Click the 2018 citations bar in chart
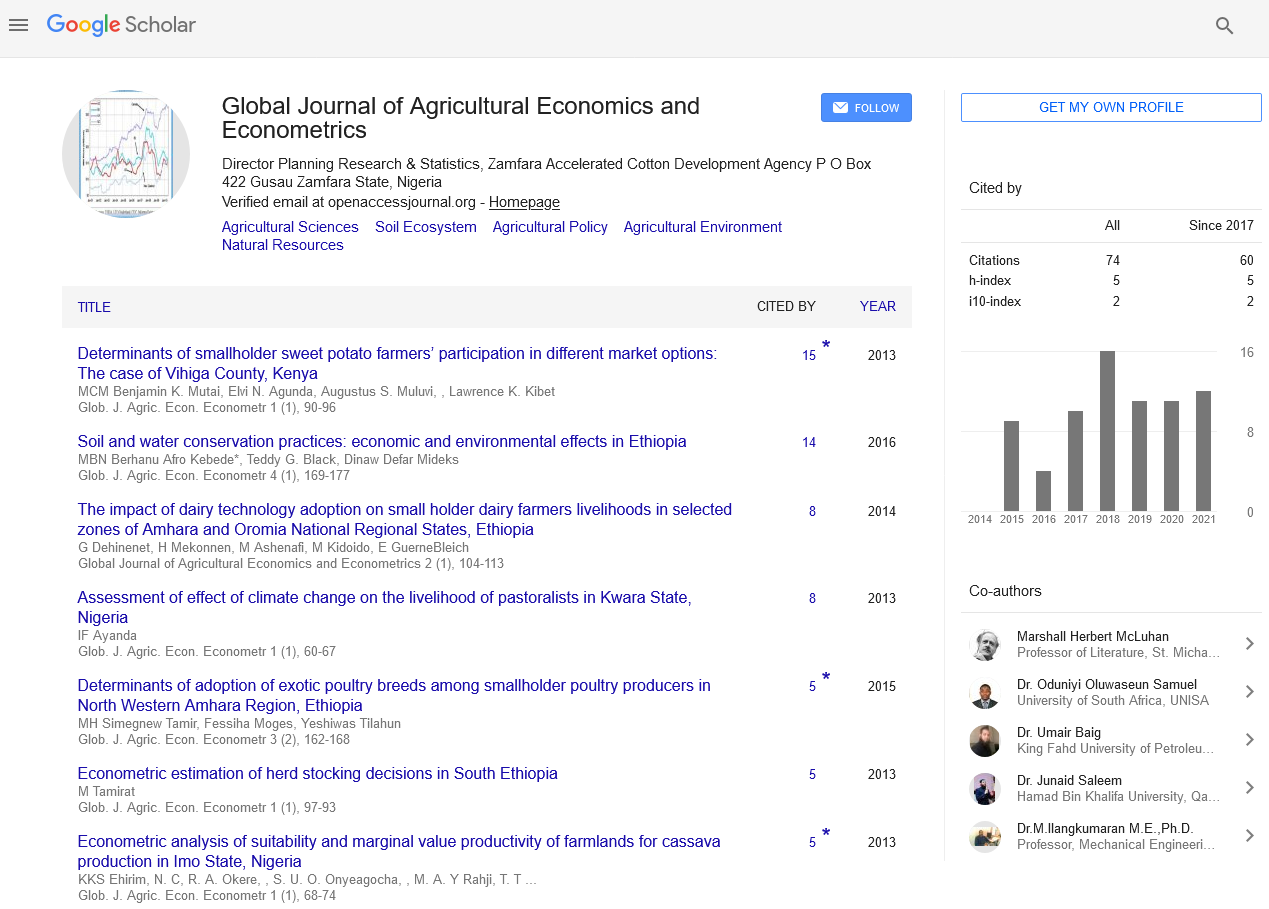The width and height of the screenshot is (1269, 909). pos(1107,431)
